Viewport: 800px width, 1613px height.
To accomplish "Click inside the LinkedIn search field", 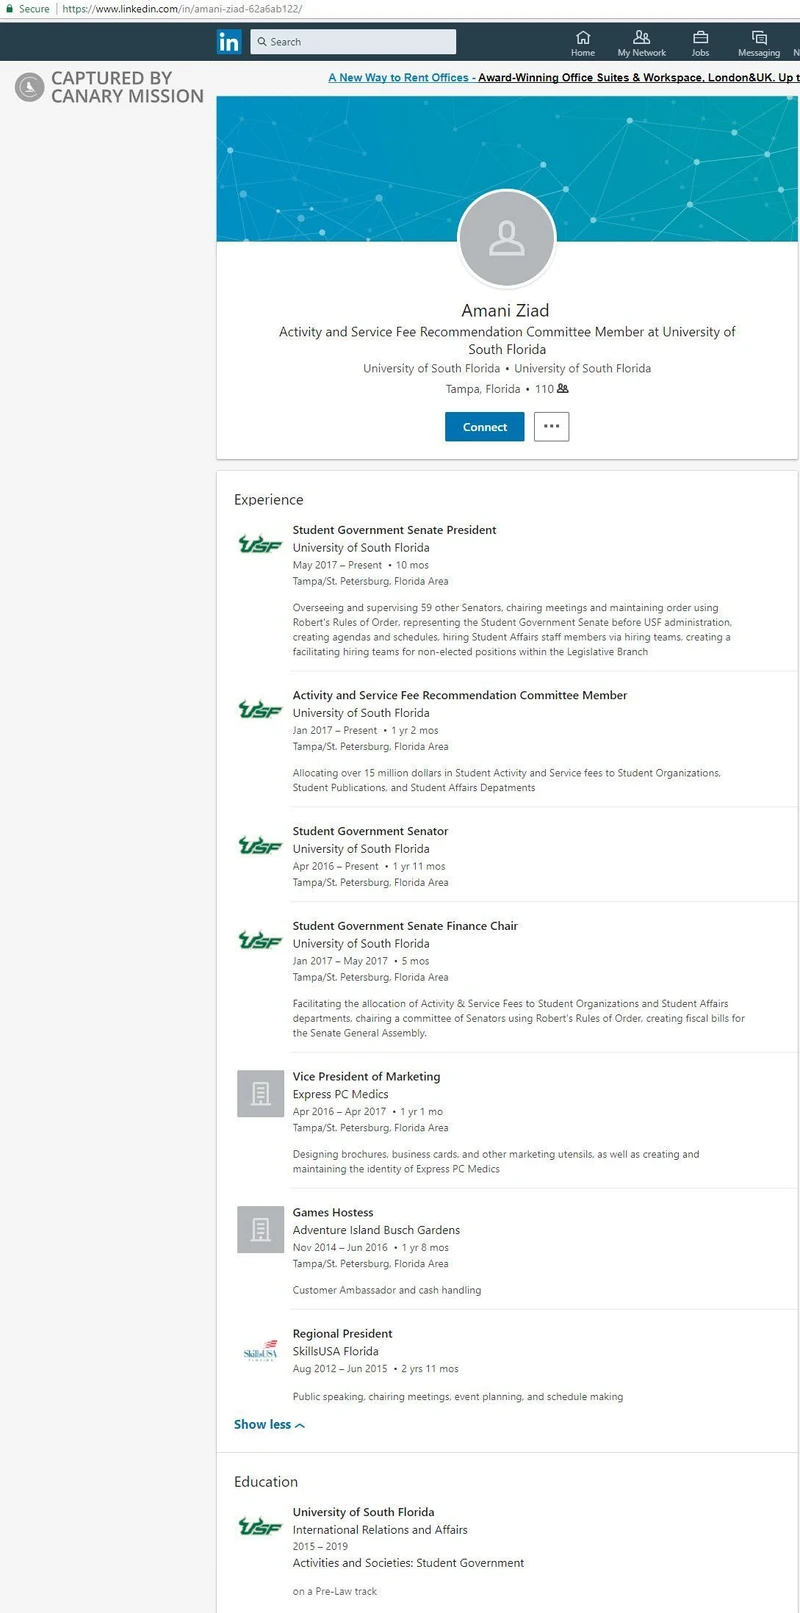I will click(353, 41).
